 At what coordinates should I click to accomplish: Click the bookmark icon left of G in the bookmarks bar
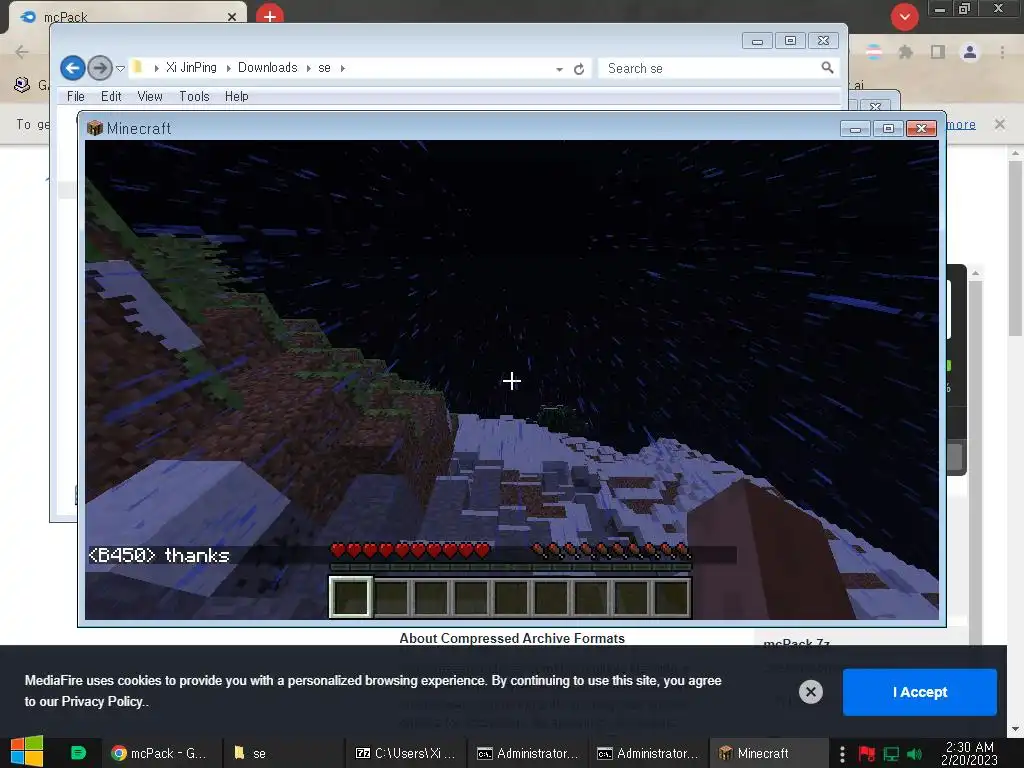click(x=22, y=84)
